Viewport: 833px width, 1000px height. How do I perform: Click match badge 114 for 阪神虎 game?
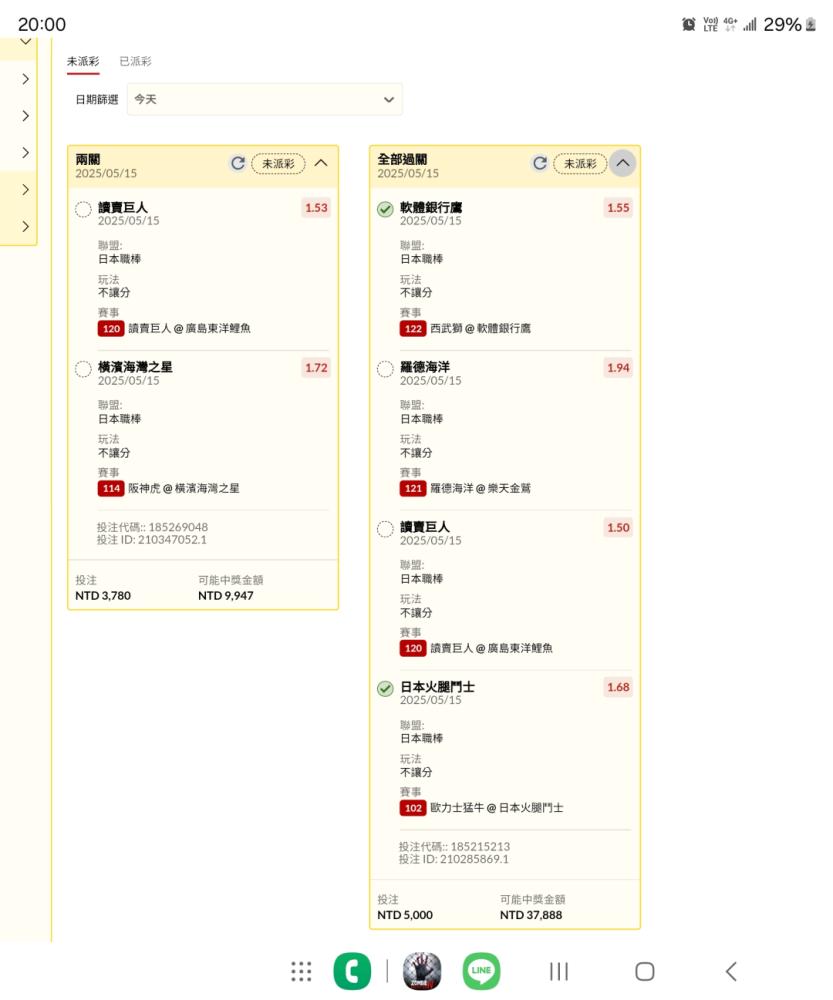(x=111, y=488)
